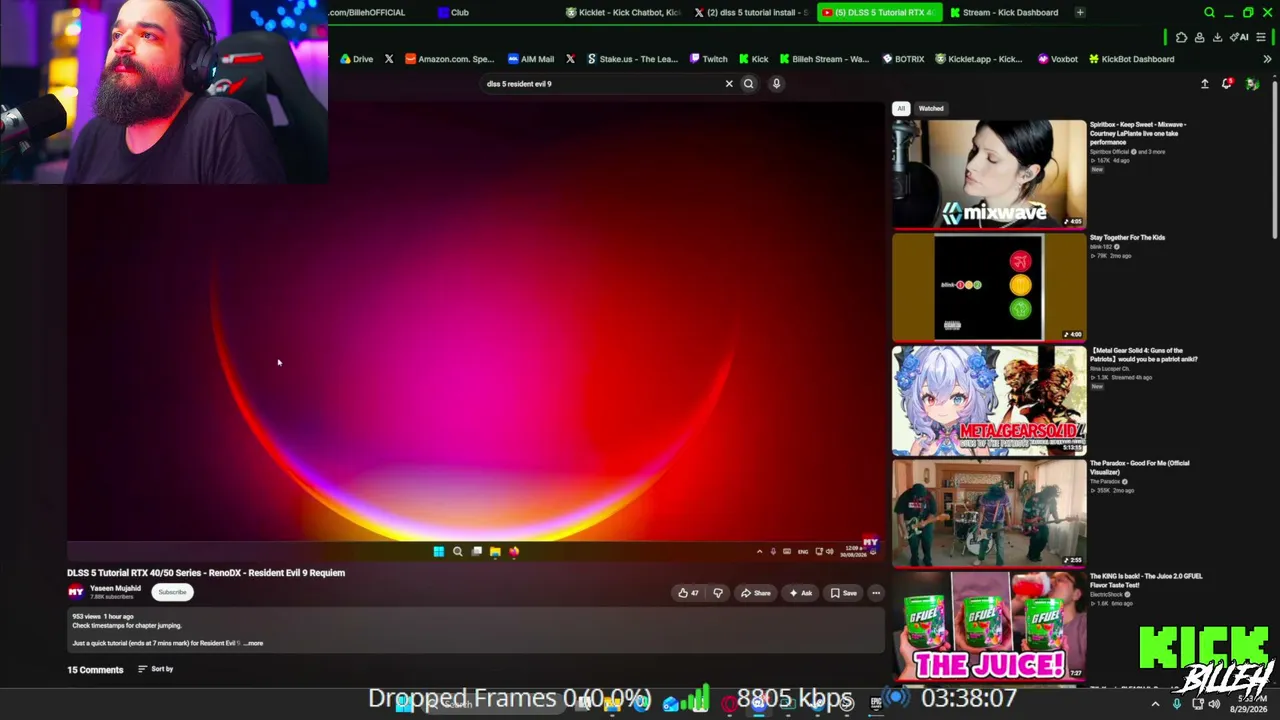Click the browser title bar search icon

pos(1209,12)
